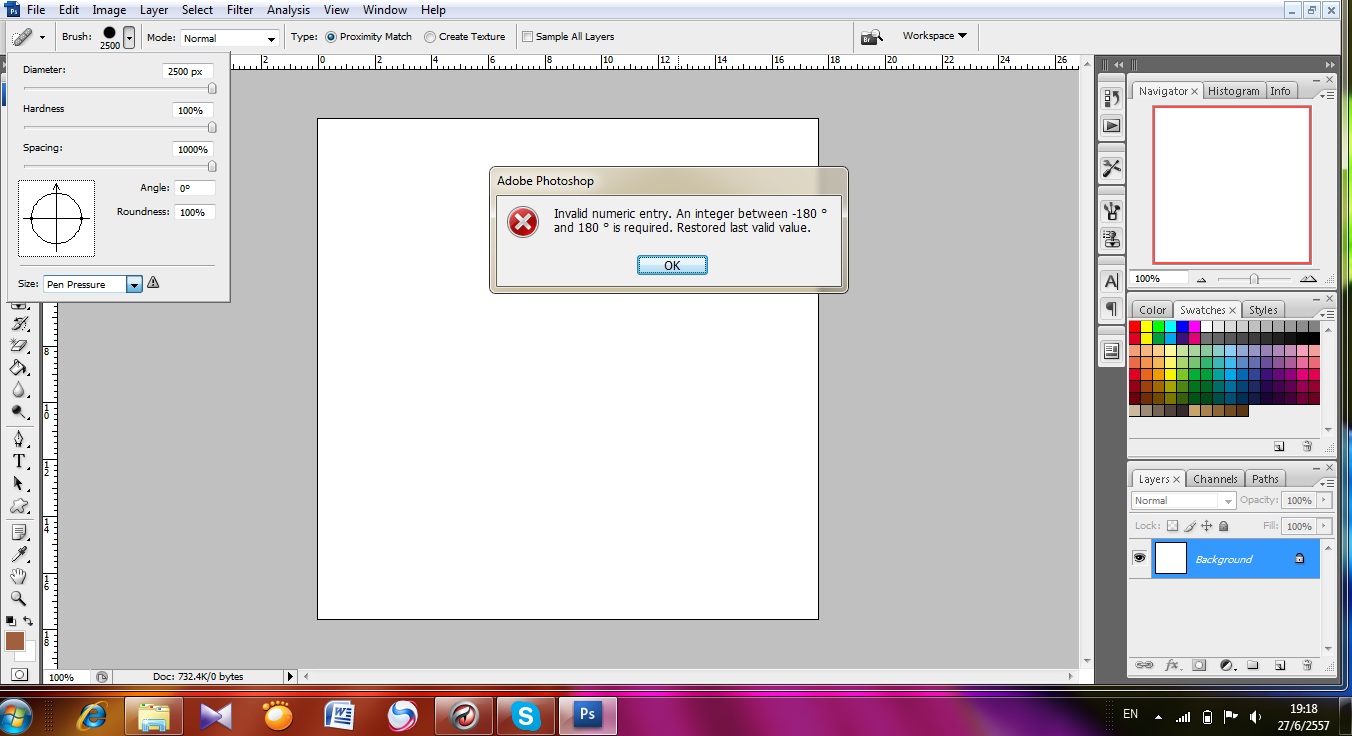Toggle lock position move icon

pyautogui.click(x=1206, y=526)
